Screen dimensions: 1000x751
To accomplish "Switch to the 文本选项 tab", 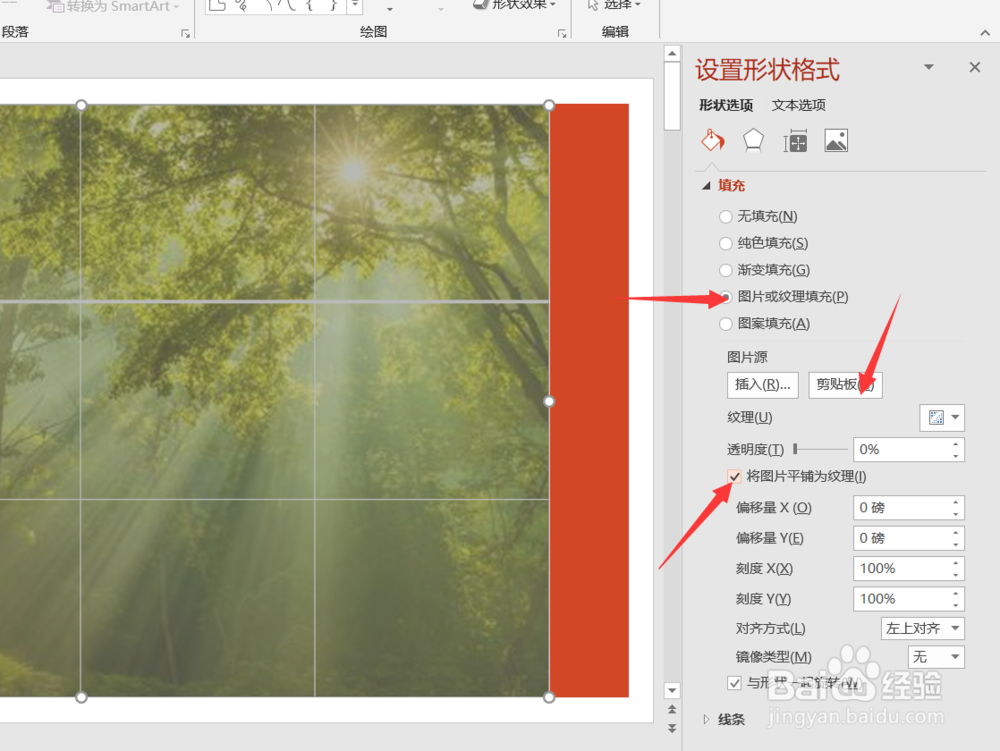I will tap(798, 105).
